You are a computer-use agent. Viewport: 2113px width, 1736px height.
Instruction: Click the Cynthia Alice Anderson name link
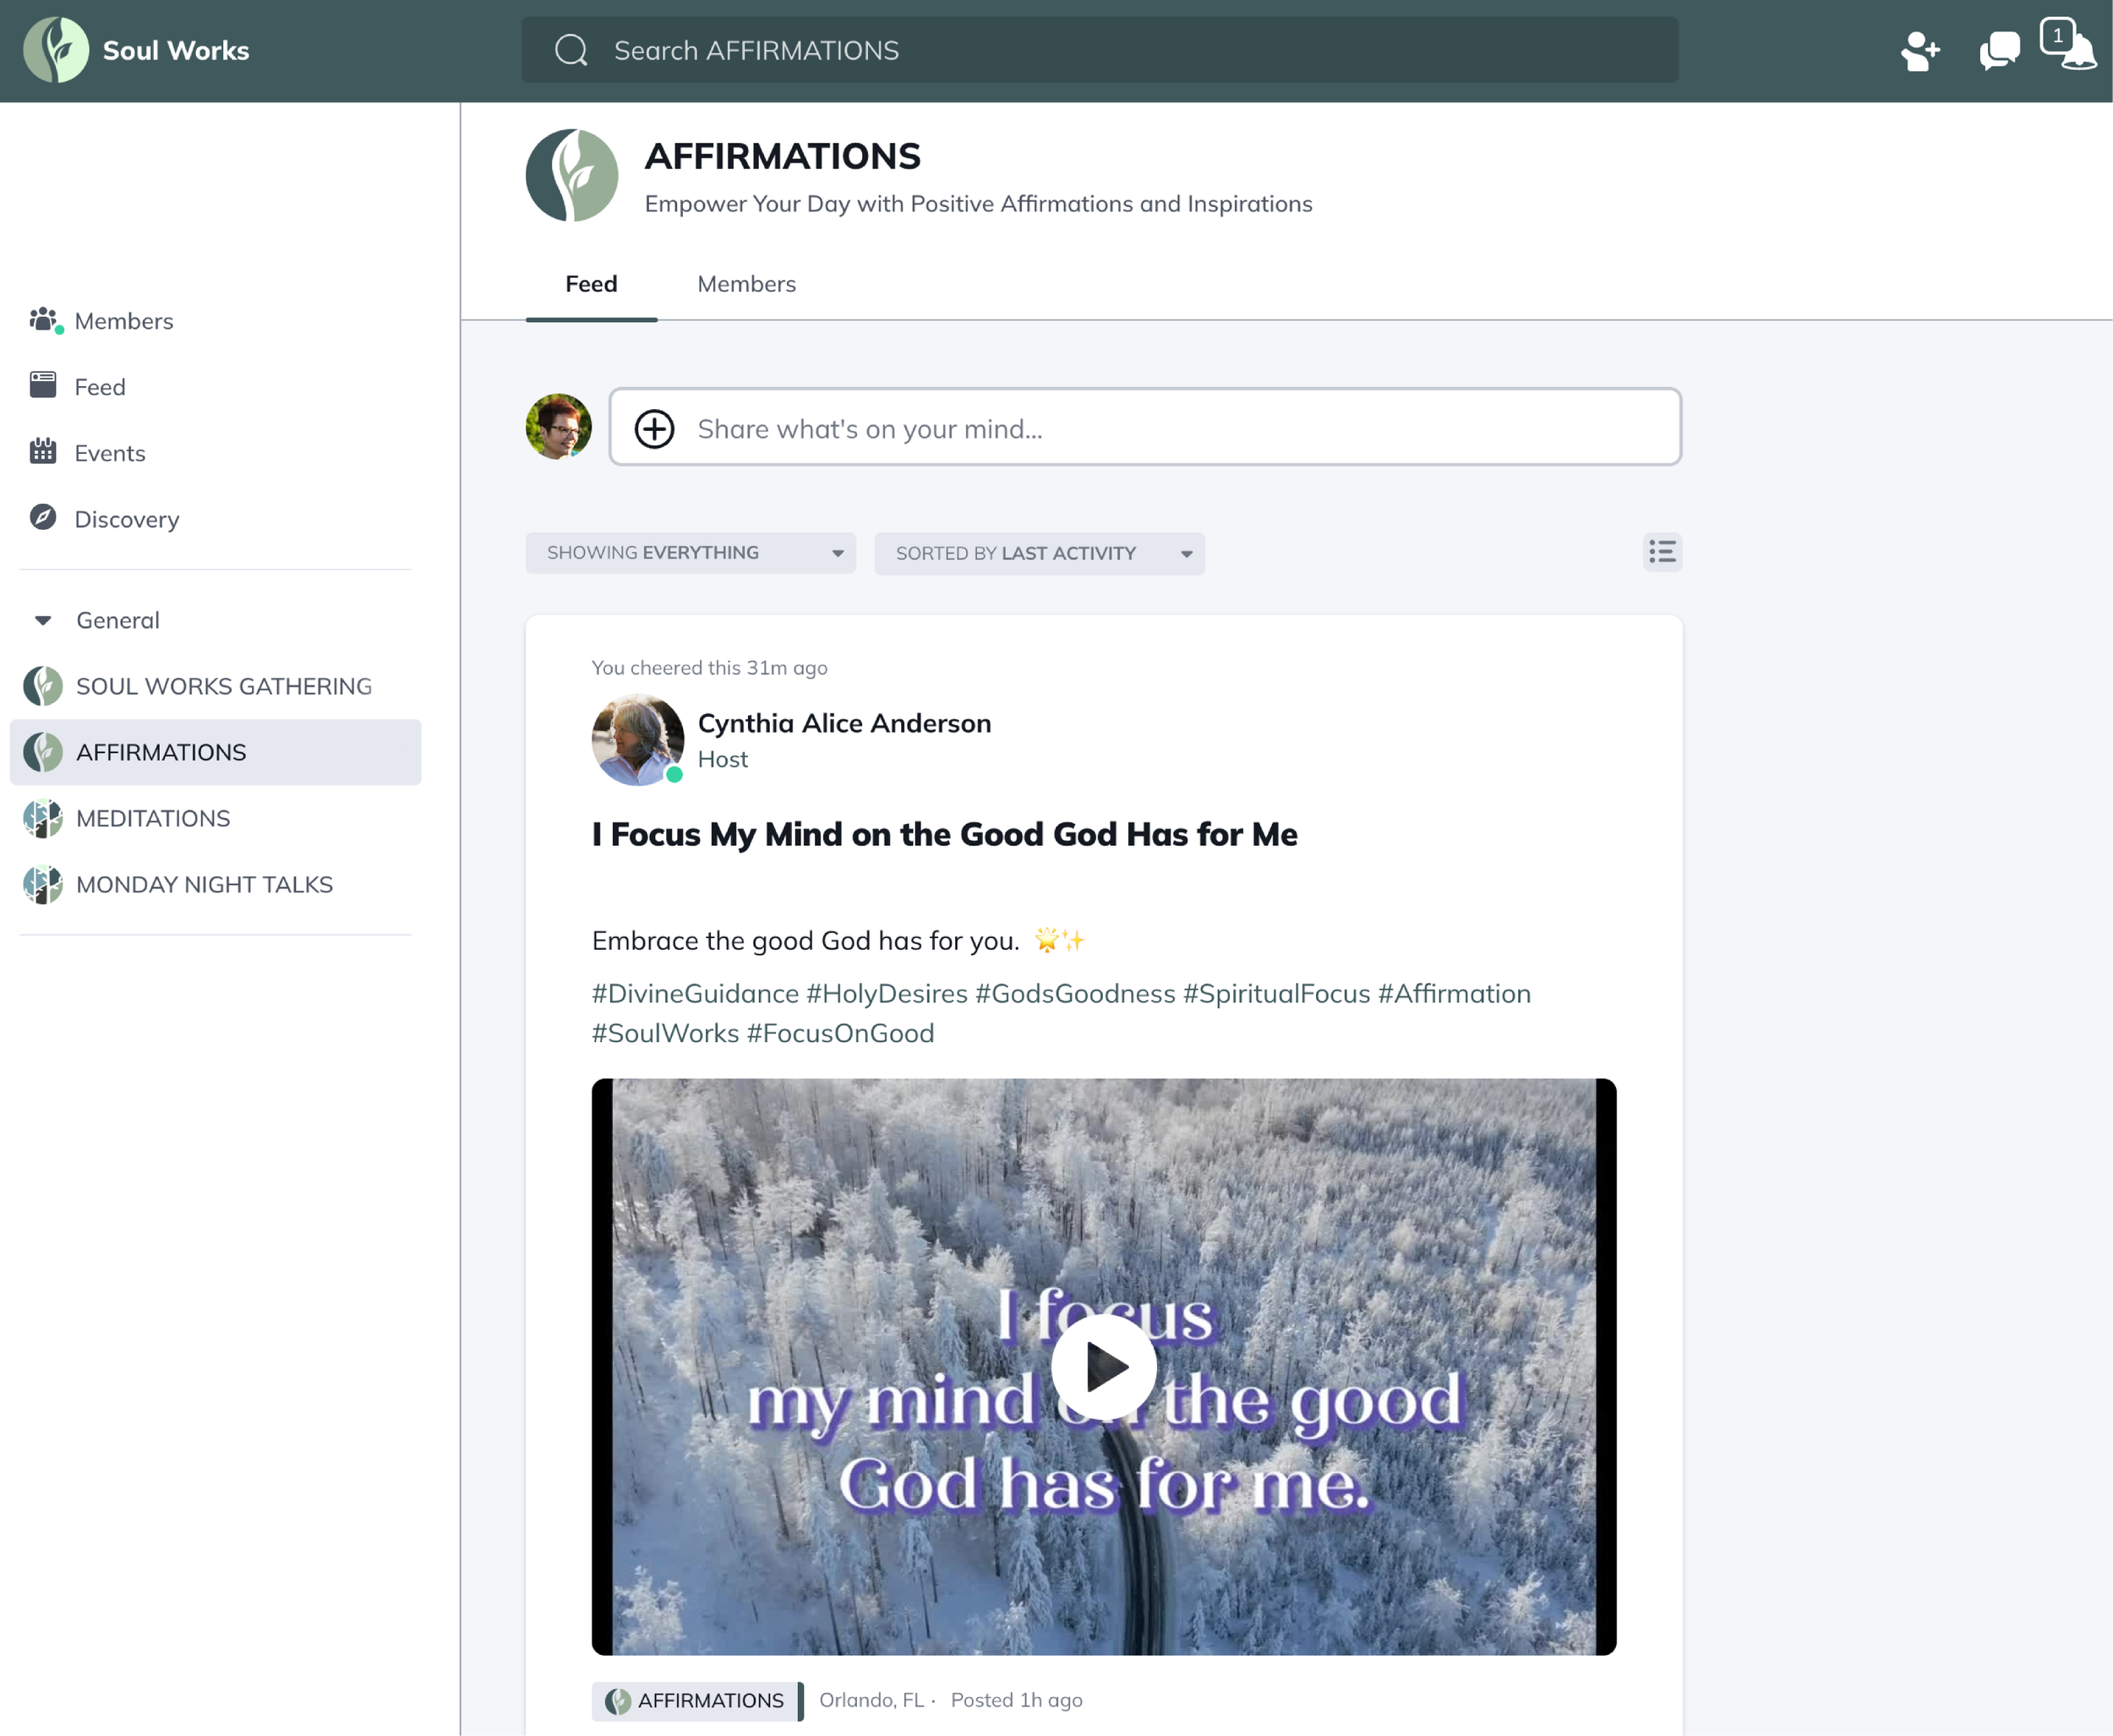pos(843,723)
